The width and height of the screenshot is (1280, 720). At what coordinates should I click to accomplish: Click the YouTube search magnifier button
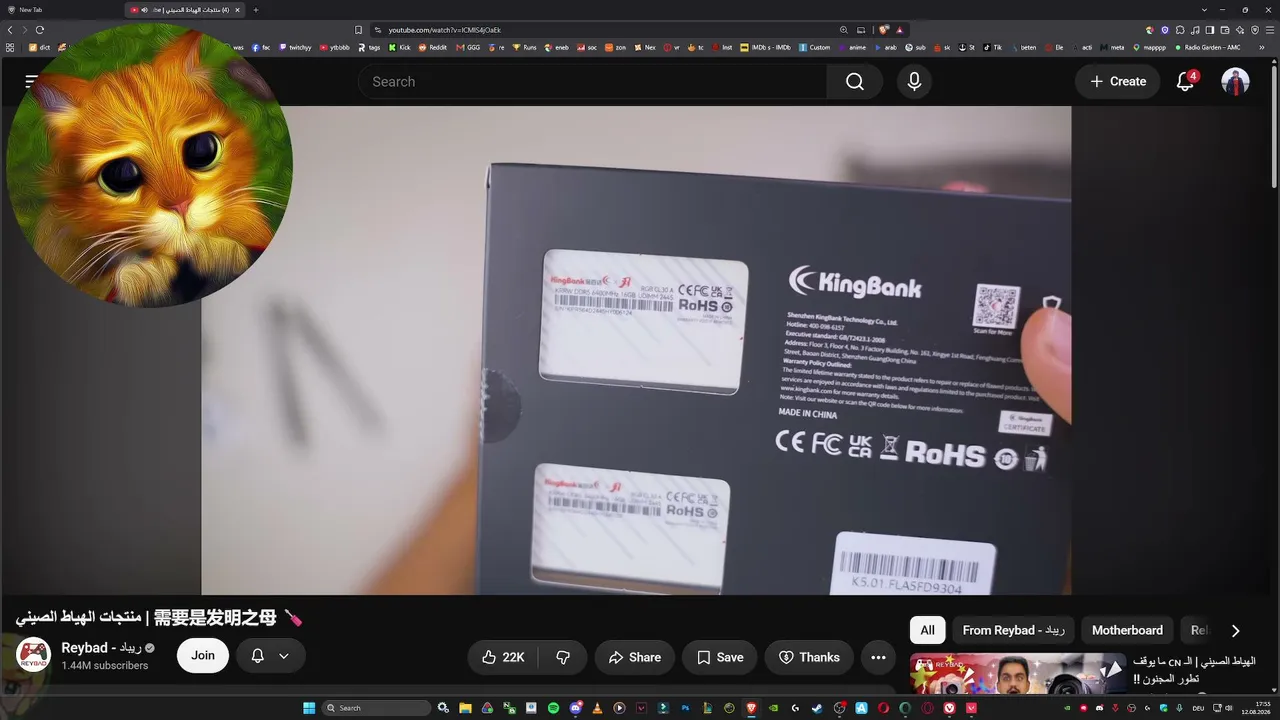[854, 82]
